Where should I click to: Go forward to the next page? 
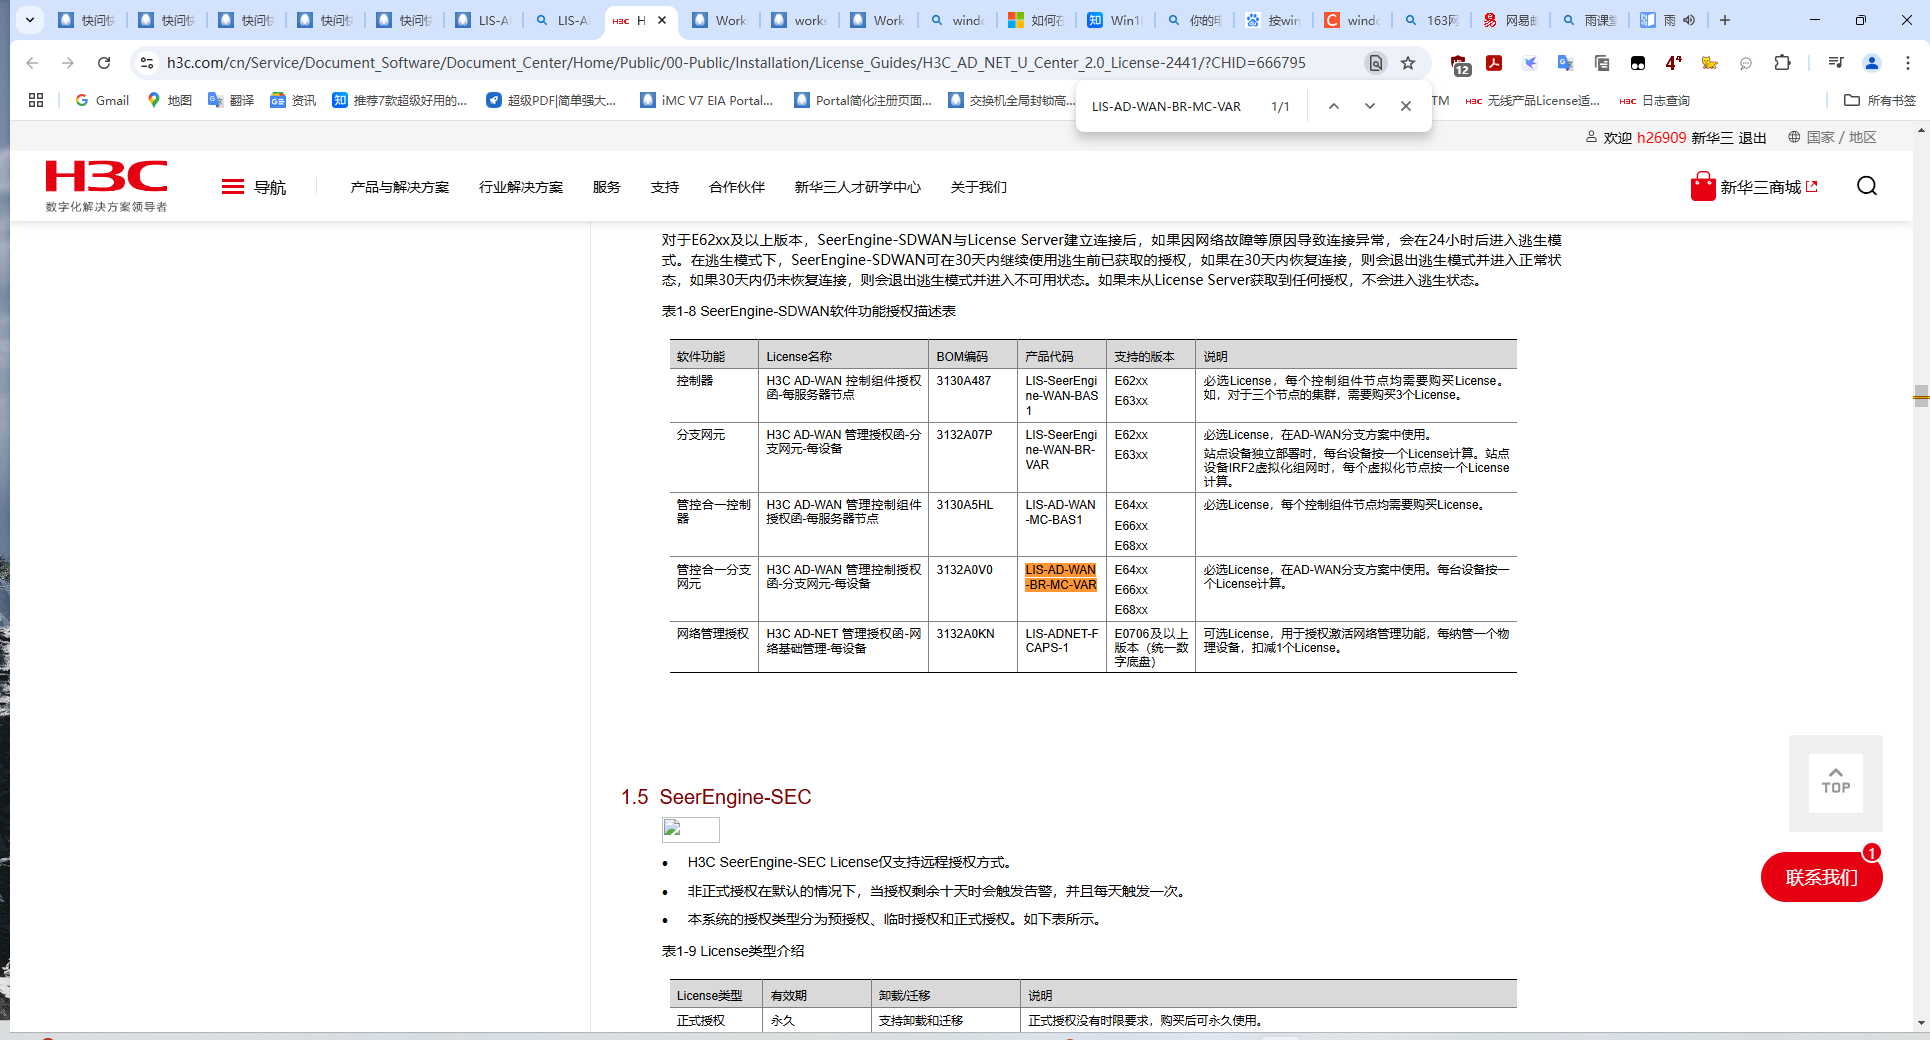pyautogui.click(x=68, y=63)
